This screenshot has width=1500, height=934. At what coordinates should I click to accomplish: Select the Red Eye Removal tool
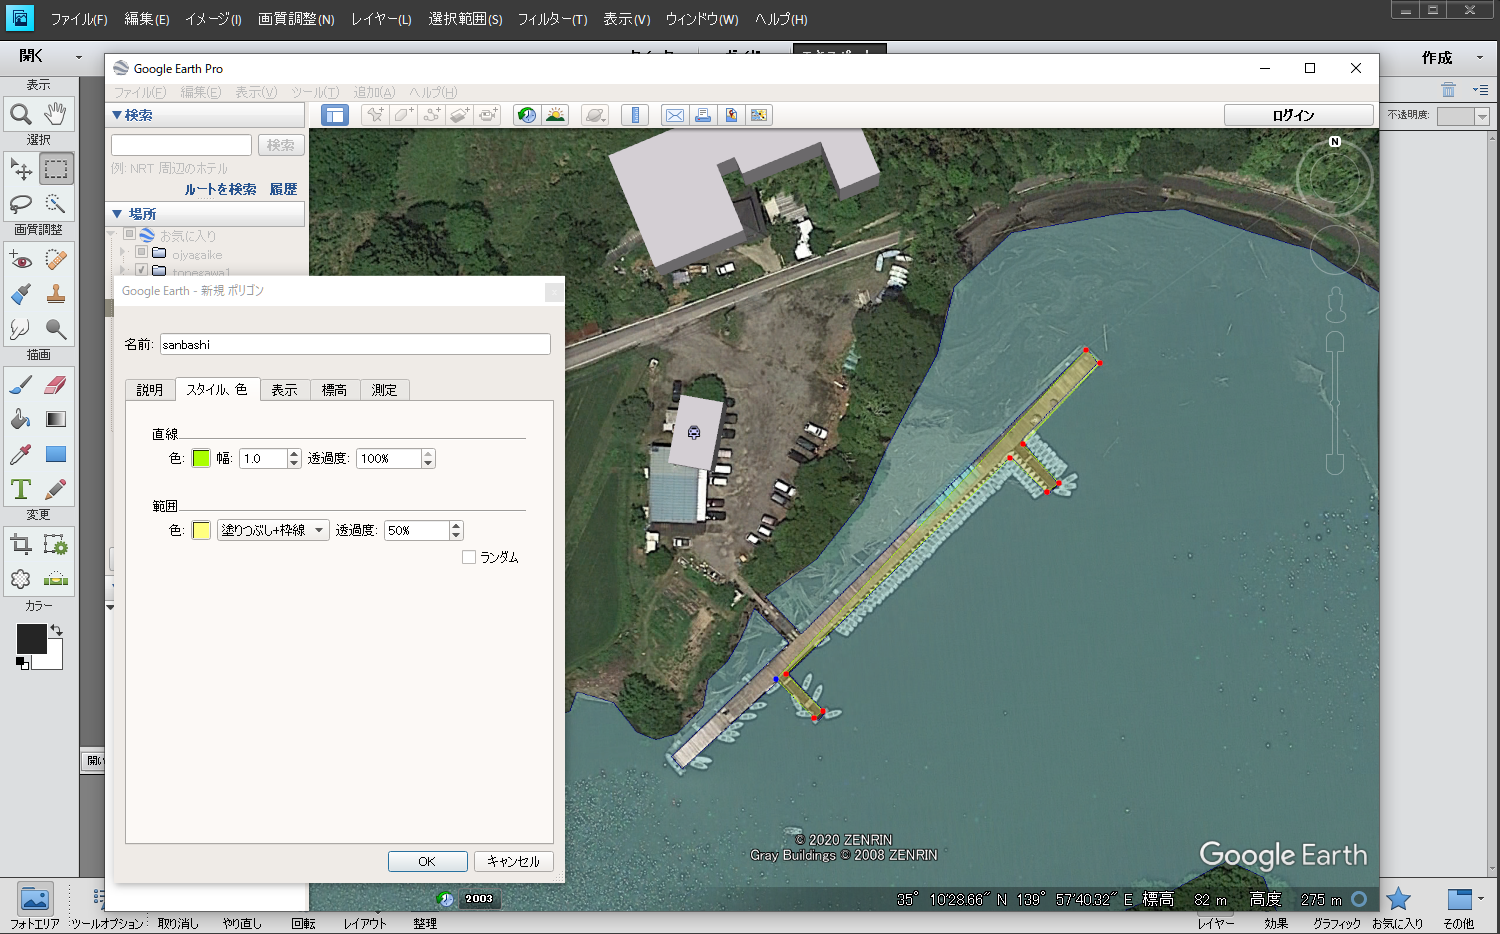[x=21, y=260]
